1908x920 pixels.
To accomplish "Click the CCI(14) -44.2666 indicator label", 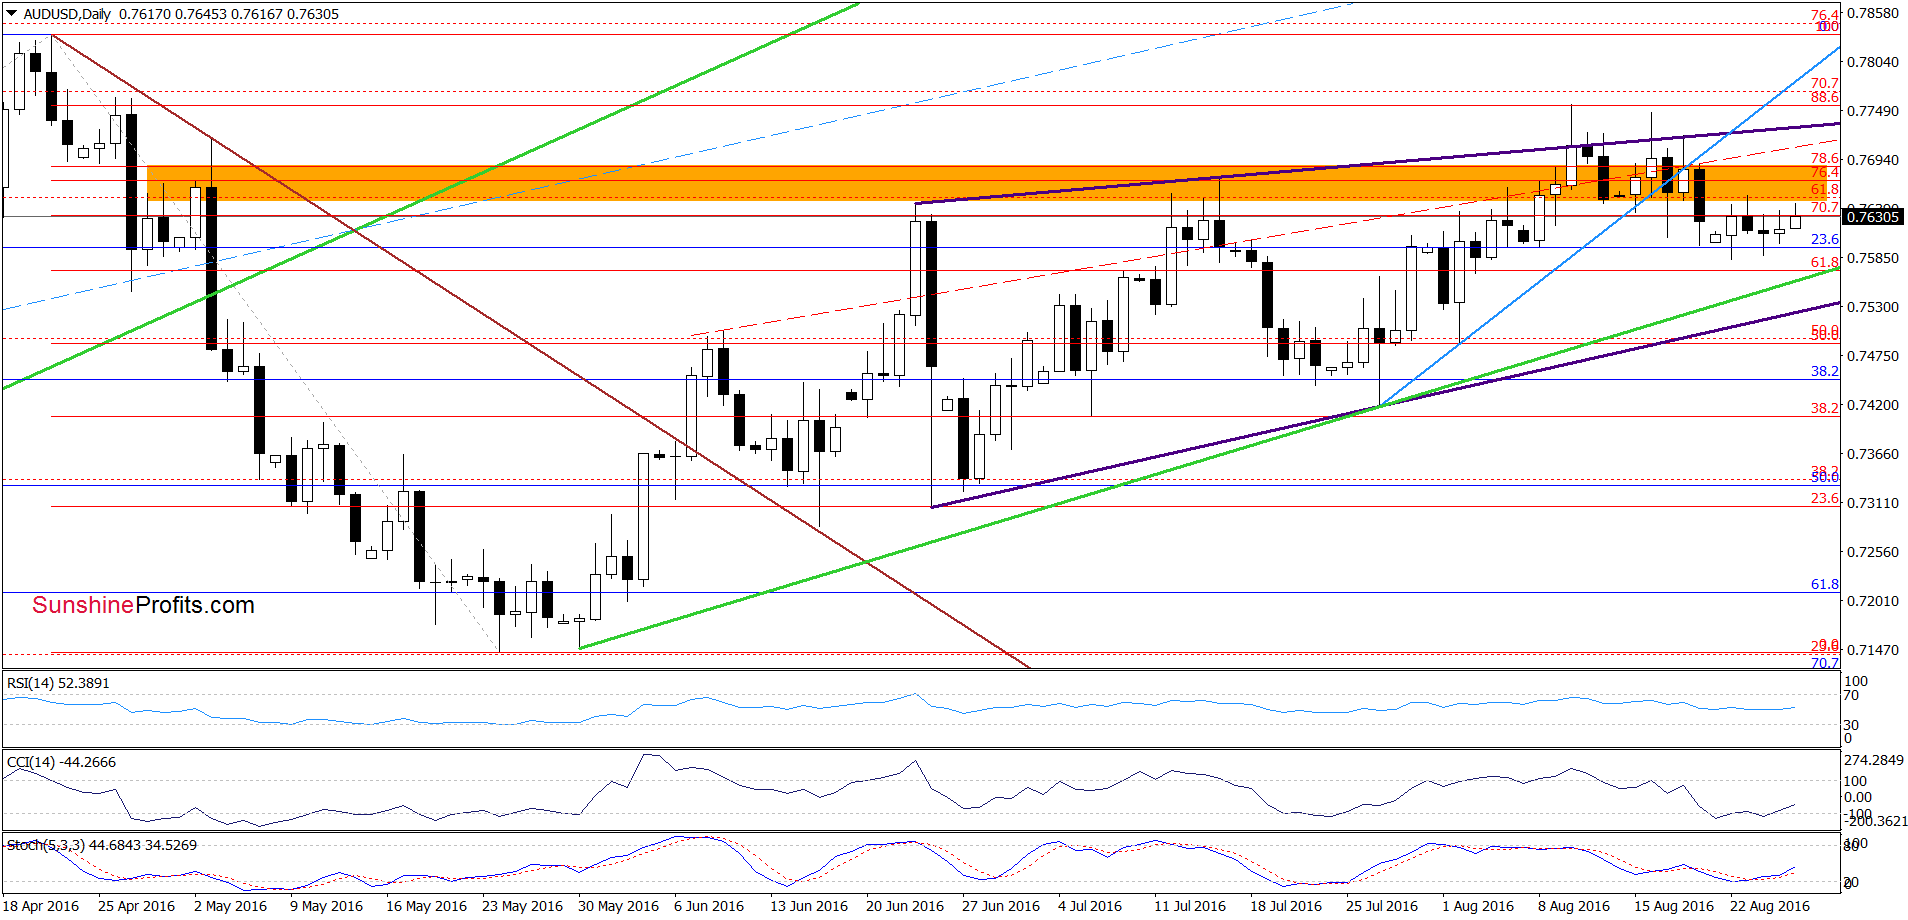I will tap(61, 762).
